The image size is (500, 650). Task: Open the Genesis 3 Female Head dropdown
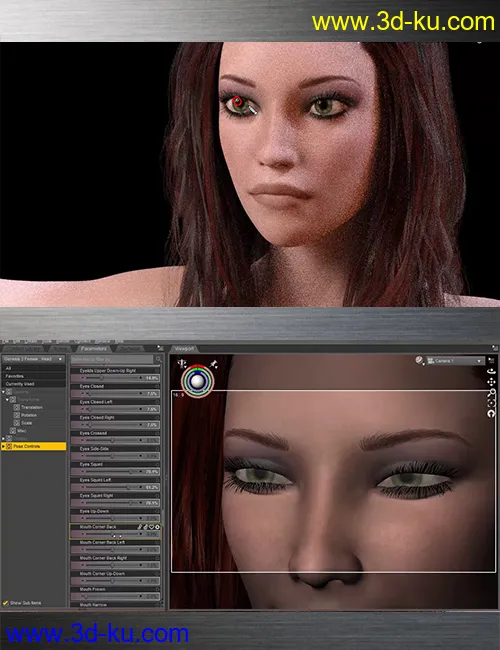(34, 359)
